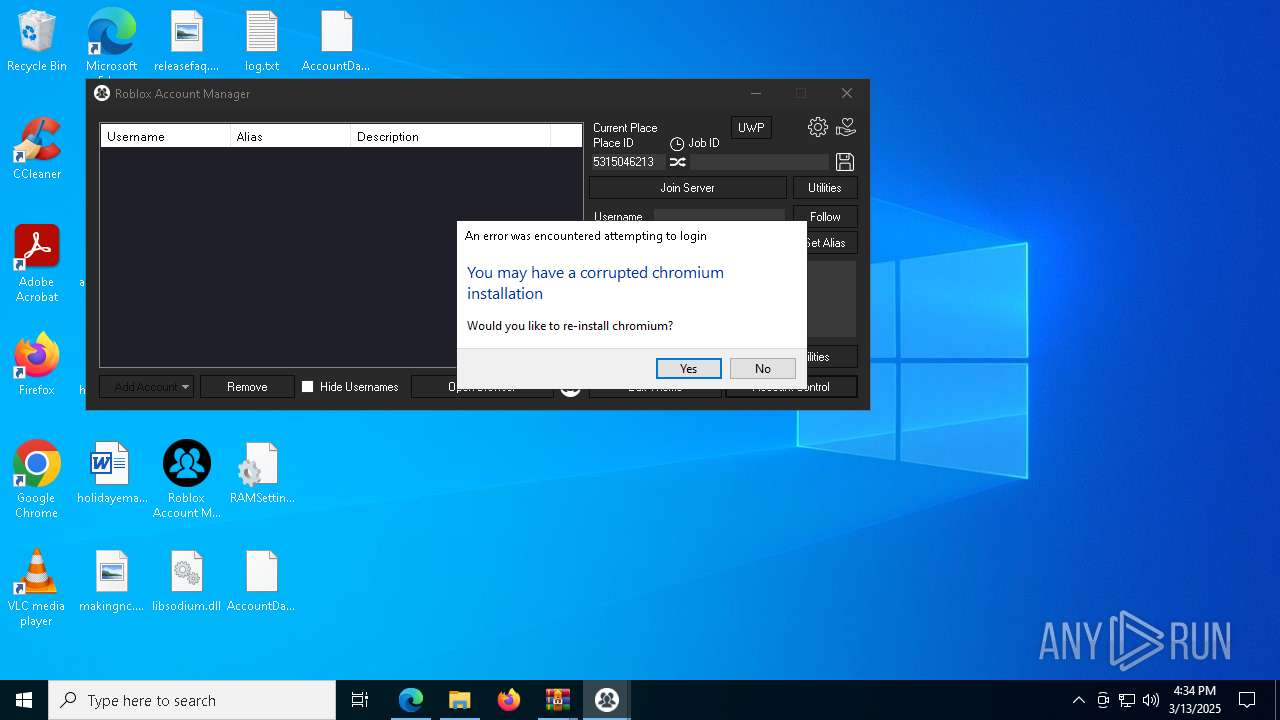The height and width of the screenshot is (720, 1280).
Task: Open Google Chrome desktop shortcut
Action: (37, 480)
